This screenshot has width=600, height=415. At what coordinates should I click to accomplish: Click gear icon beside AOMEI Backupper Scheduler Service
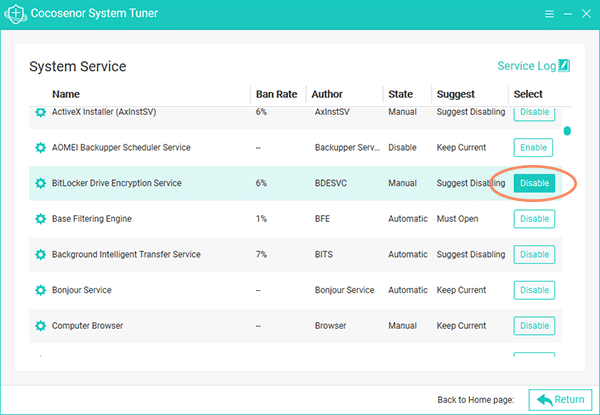(x=40, y=147)
